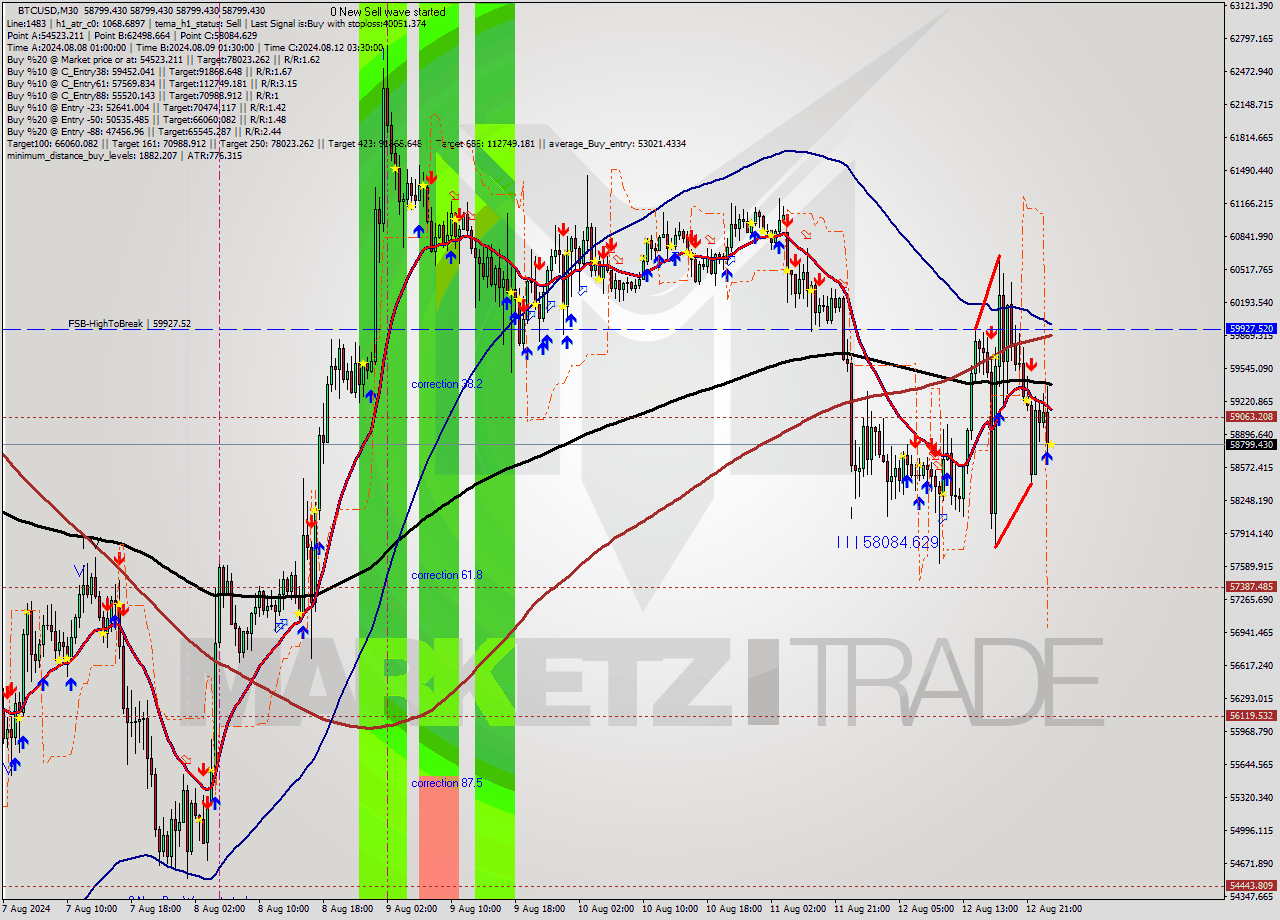Click the 'Line:1483 | h1_atr_c0' status line
Viewport: 1280px width, 920px height.
[x=216, y=23]
